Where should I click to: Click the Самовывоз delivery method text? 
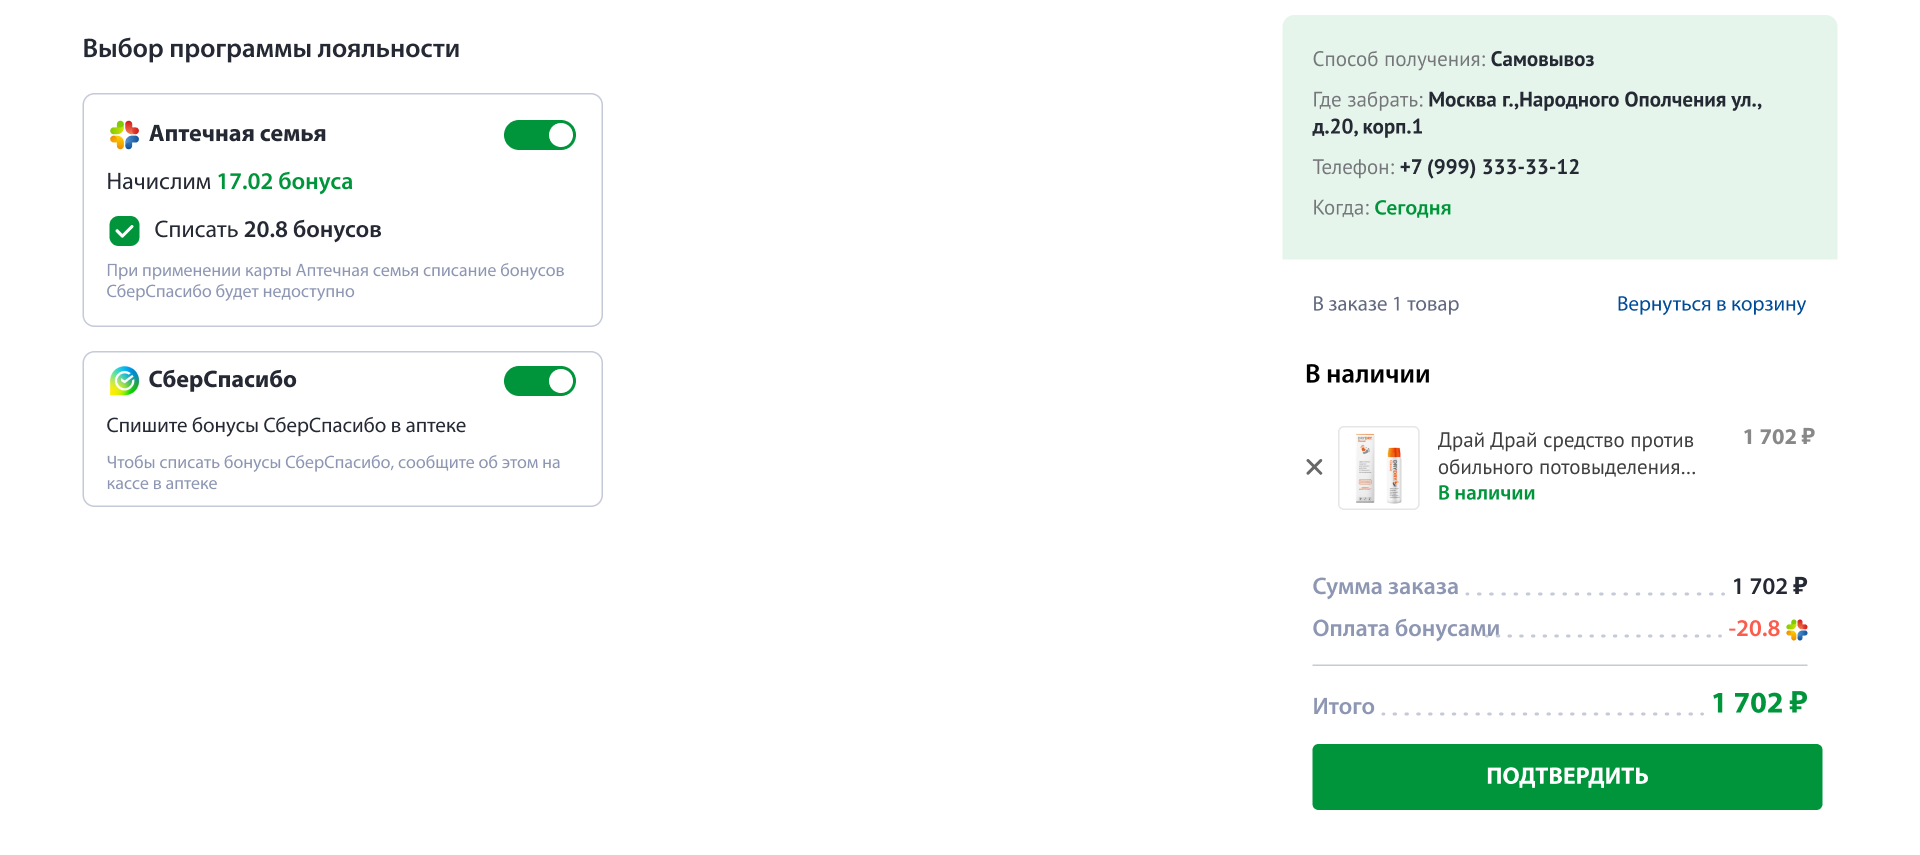click(1542, 60)
